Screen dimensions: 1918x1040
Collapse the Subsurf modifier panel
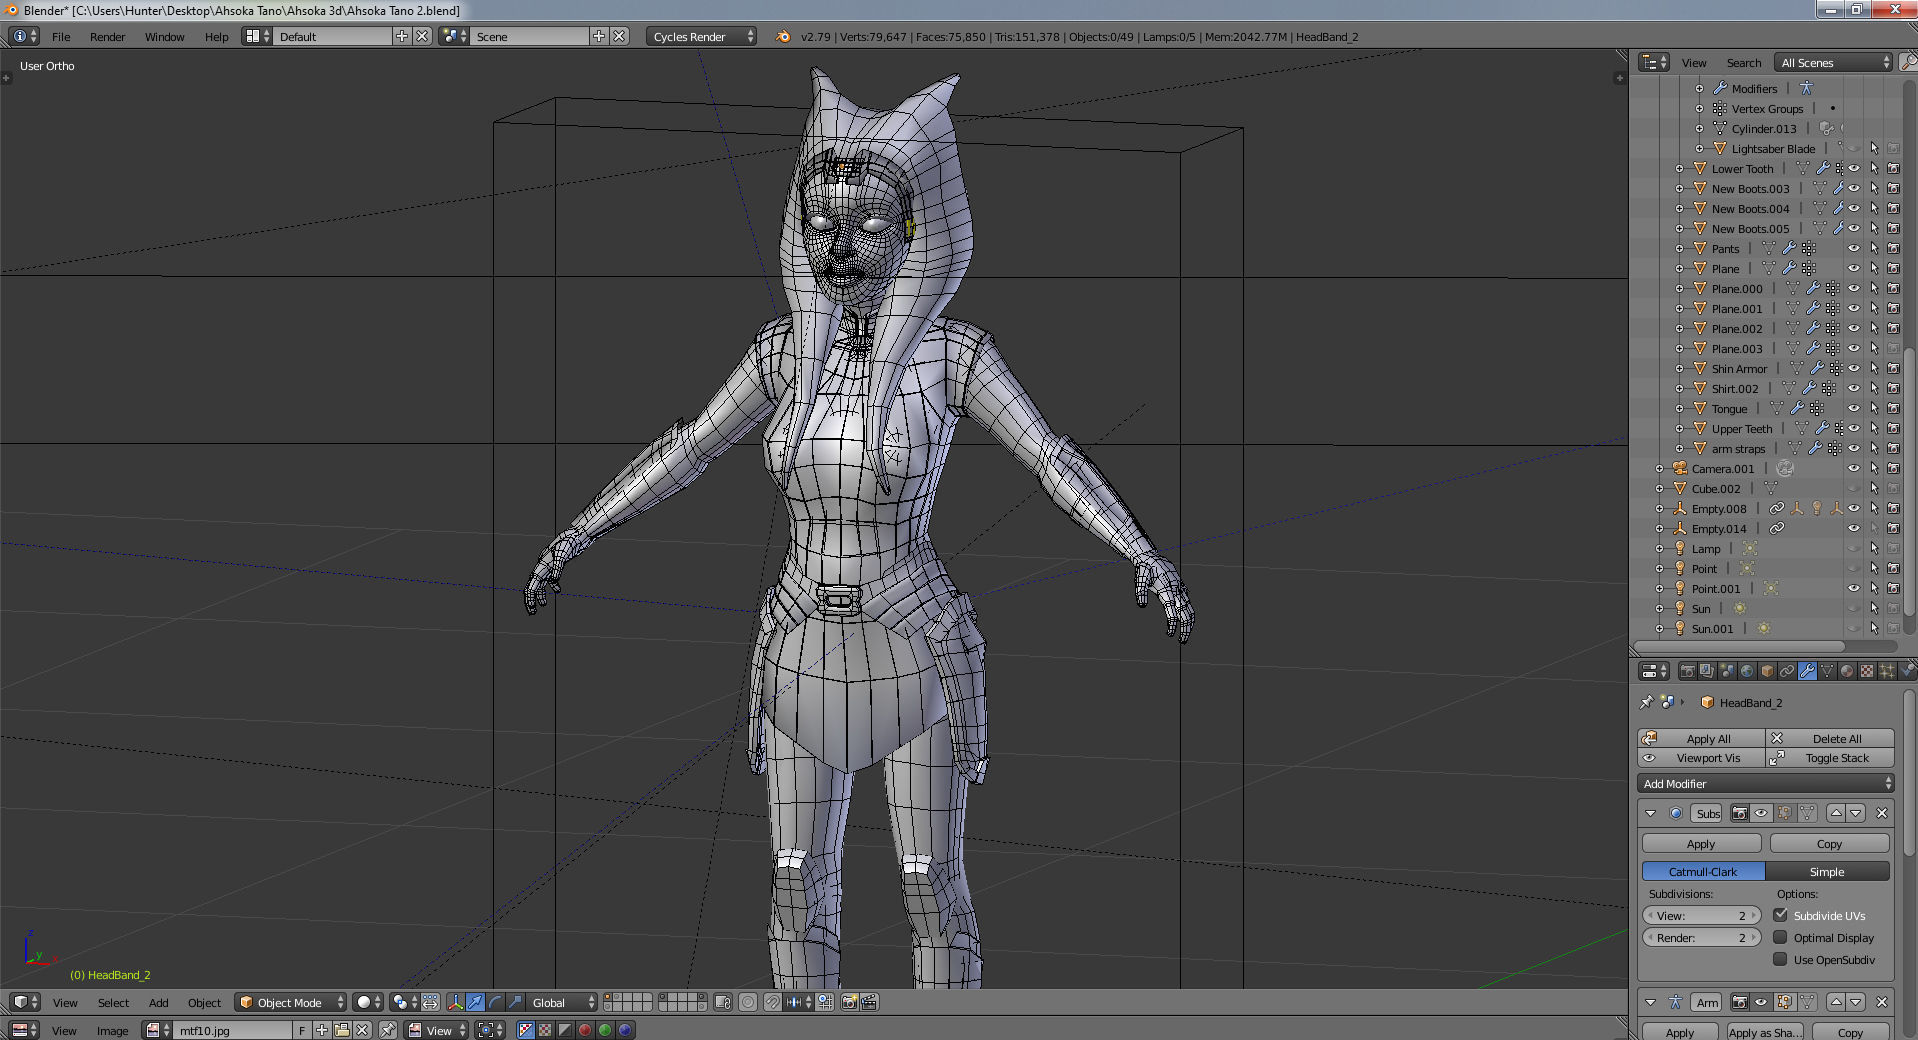(1651, 813)
